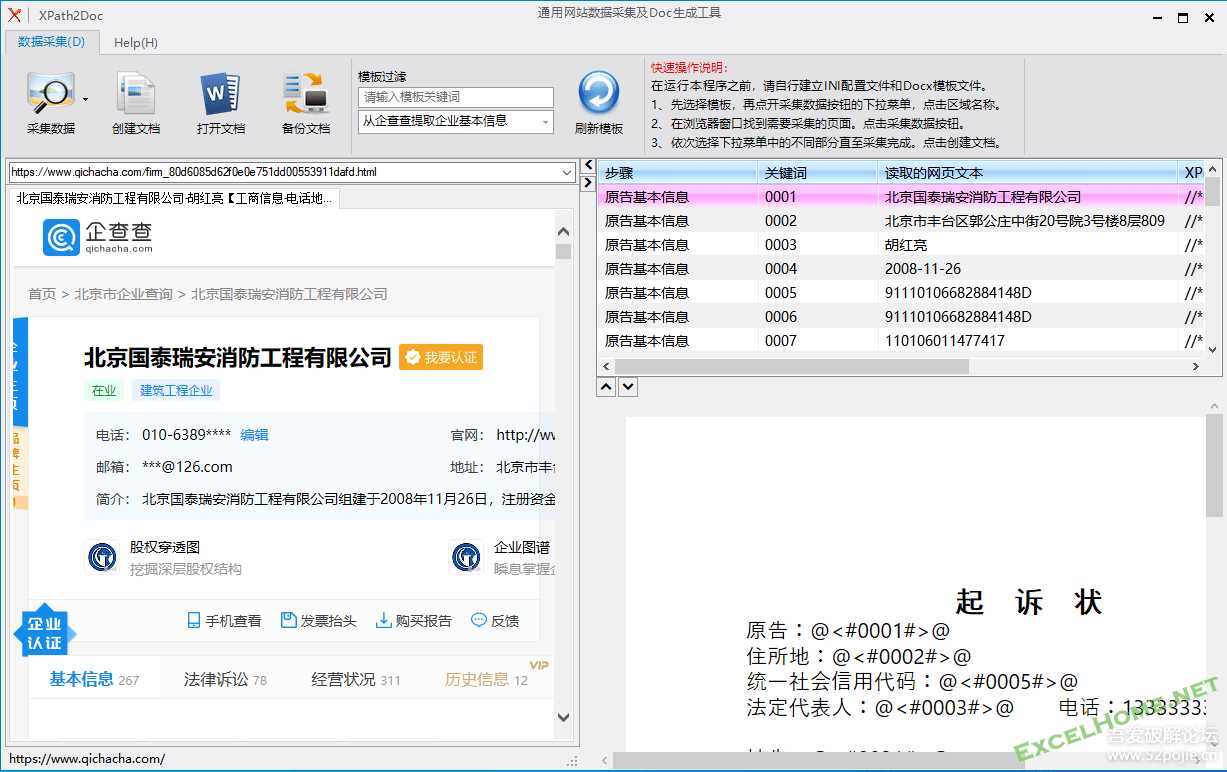Expand the URL address bar dropdown
This screenshot has width=1227, height=772.
(567, 172)
